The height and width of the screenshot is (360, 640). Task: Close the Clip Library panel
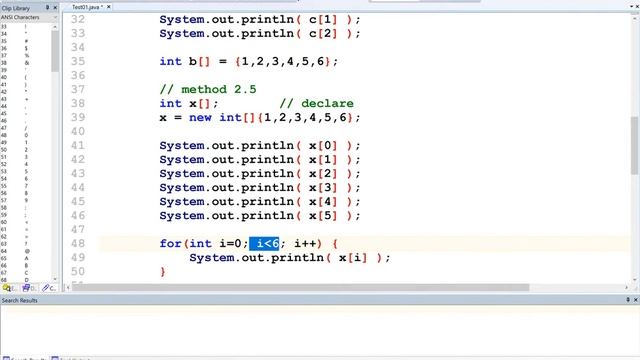tap(55, 7)
